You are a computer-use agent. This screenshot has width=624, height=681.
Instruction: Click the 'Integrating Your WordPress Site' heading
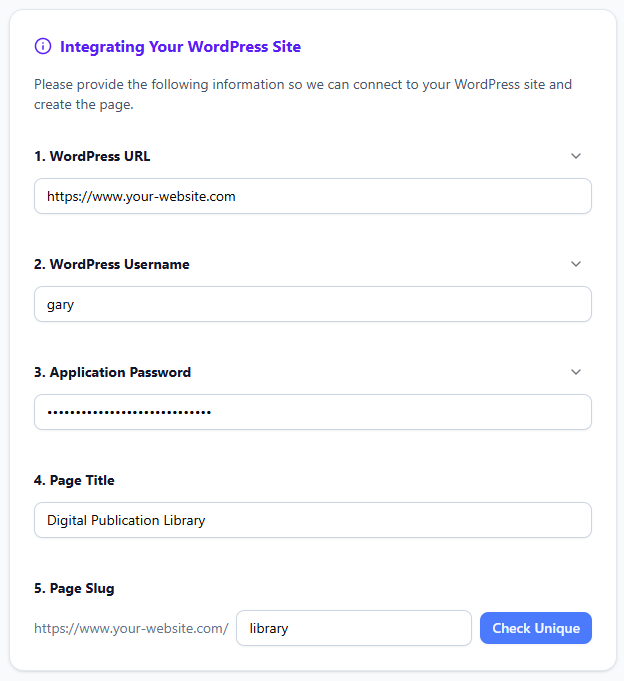tap(180, 46)
